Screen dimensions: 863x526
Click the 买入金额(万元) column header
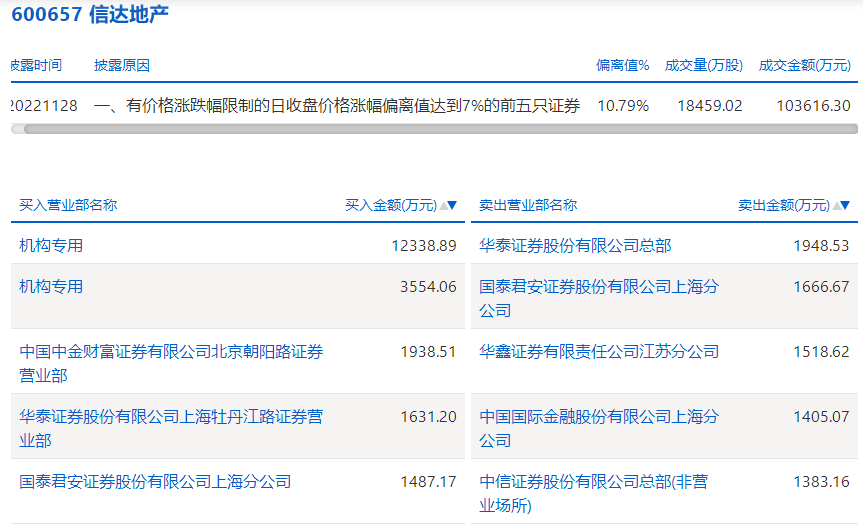[391, 205]
